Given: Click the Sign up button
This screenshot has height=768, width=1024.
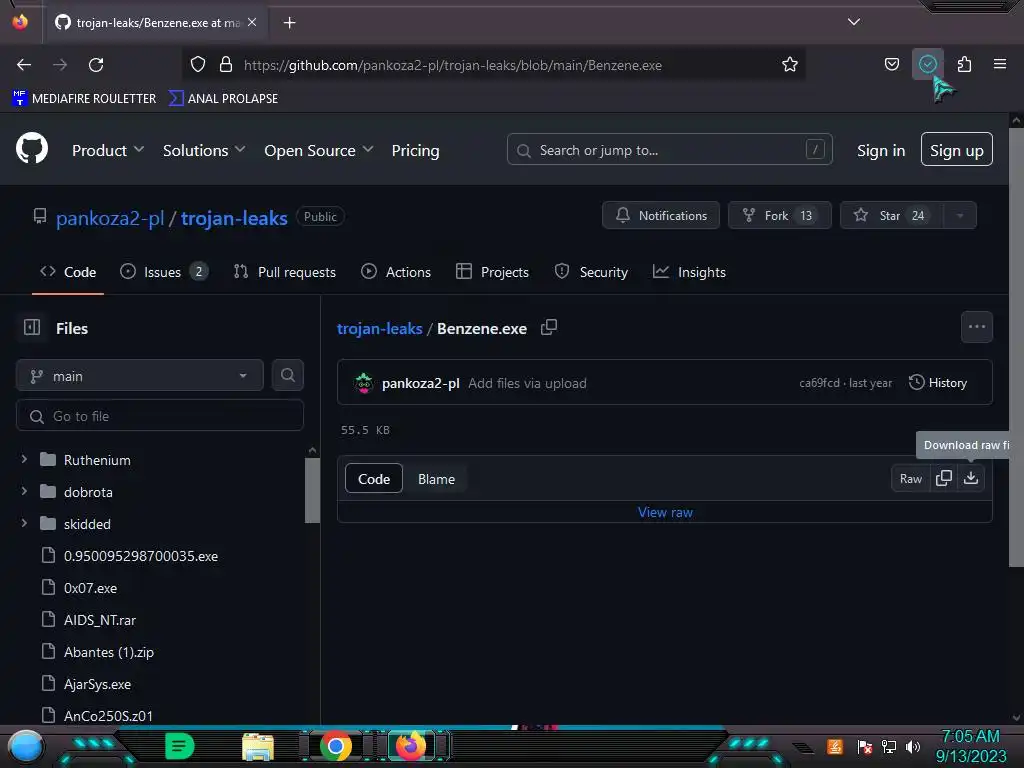Looking at the screenshot, I should coord(956,150).
